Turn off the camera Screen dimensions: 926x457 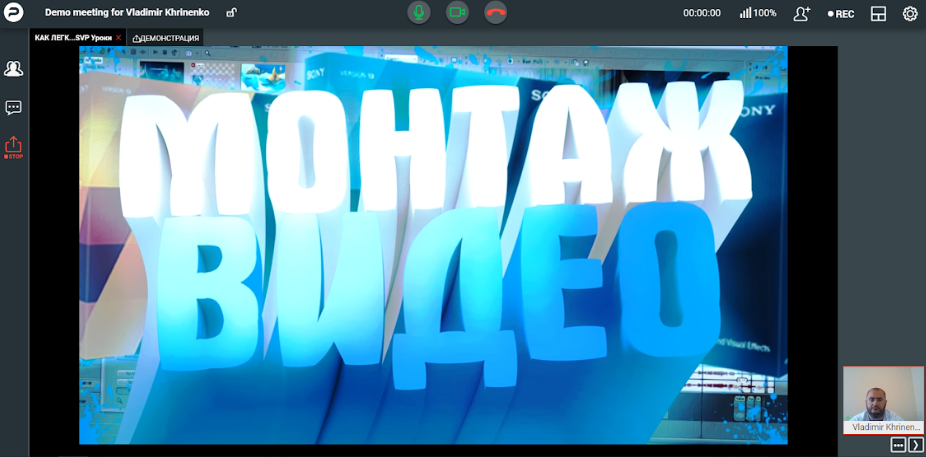(457, 12)
